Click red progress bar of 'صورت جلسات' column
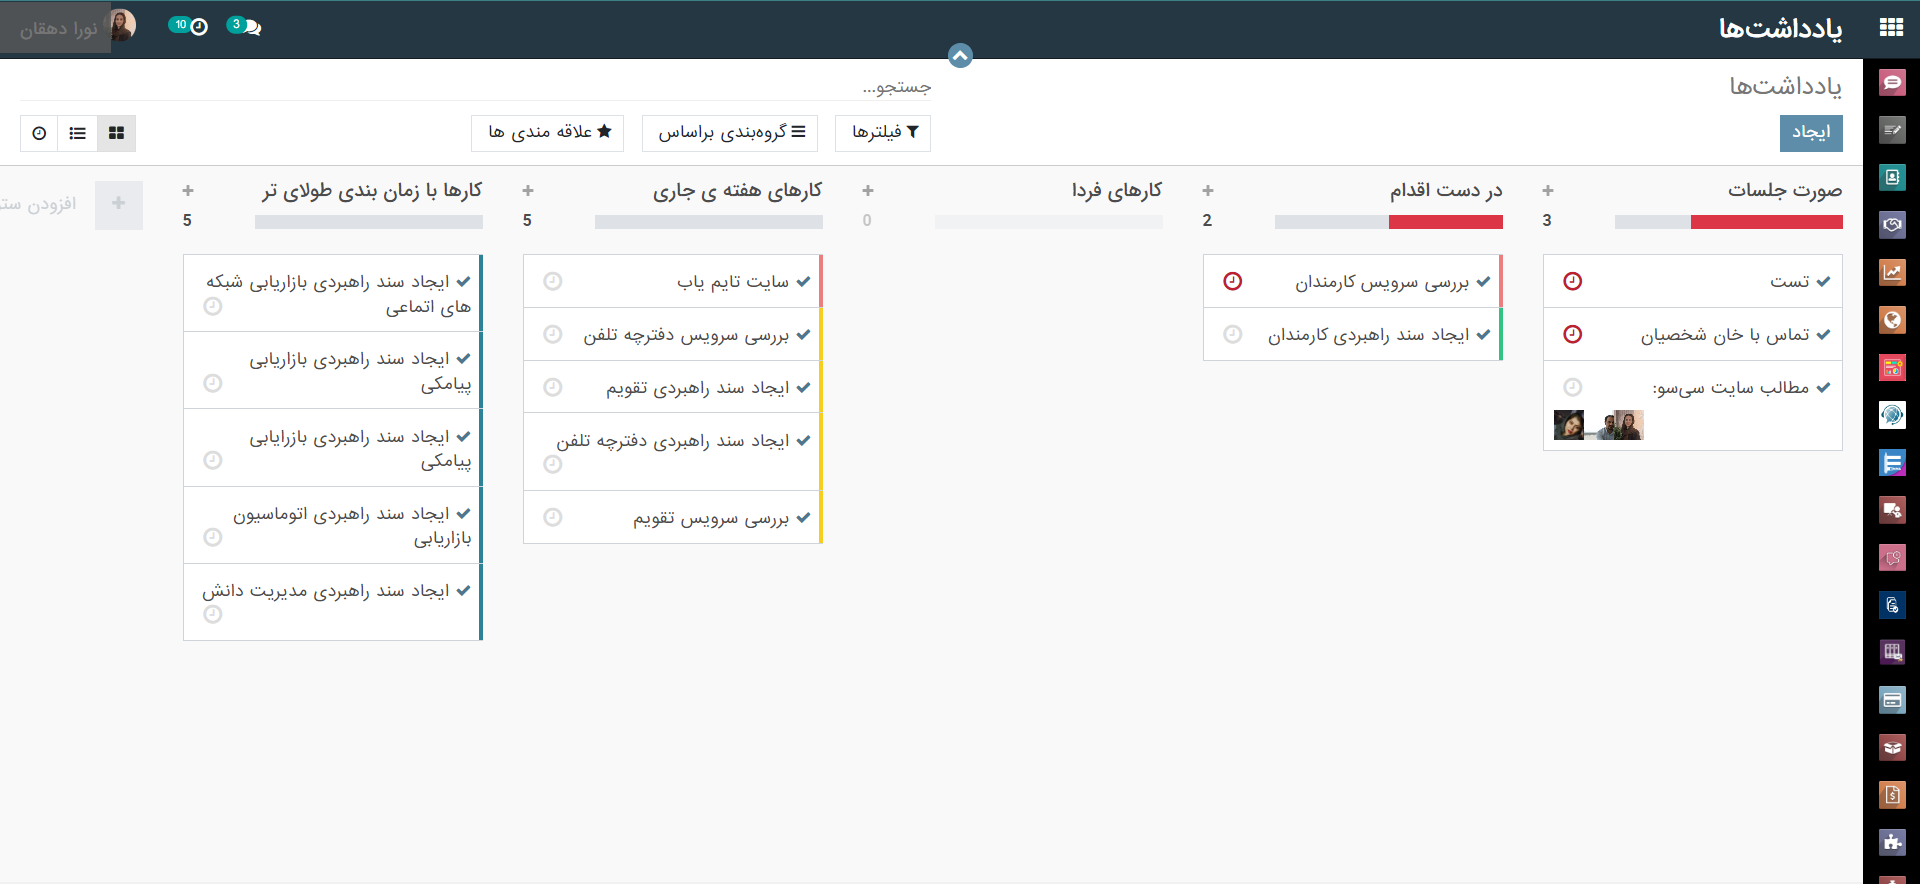 pyautogui.click(x=1766, y=222)
